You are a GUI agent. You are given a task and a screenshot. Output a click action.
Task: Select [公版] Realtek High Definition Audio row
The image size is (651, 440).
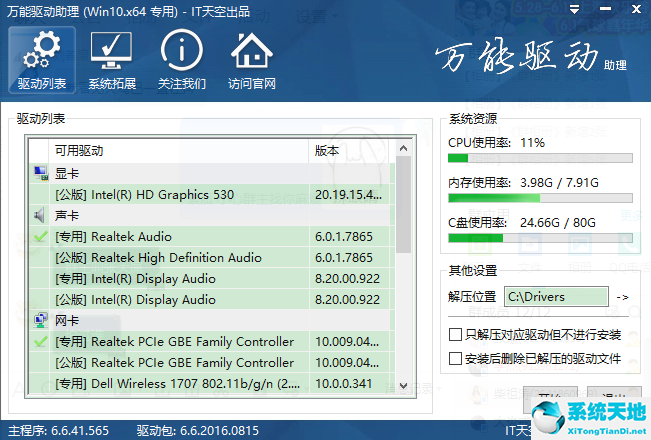[212, 257]
